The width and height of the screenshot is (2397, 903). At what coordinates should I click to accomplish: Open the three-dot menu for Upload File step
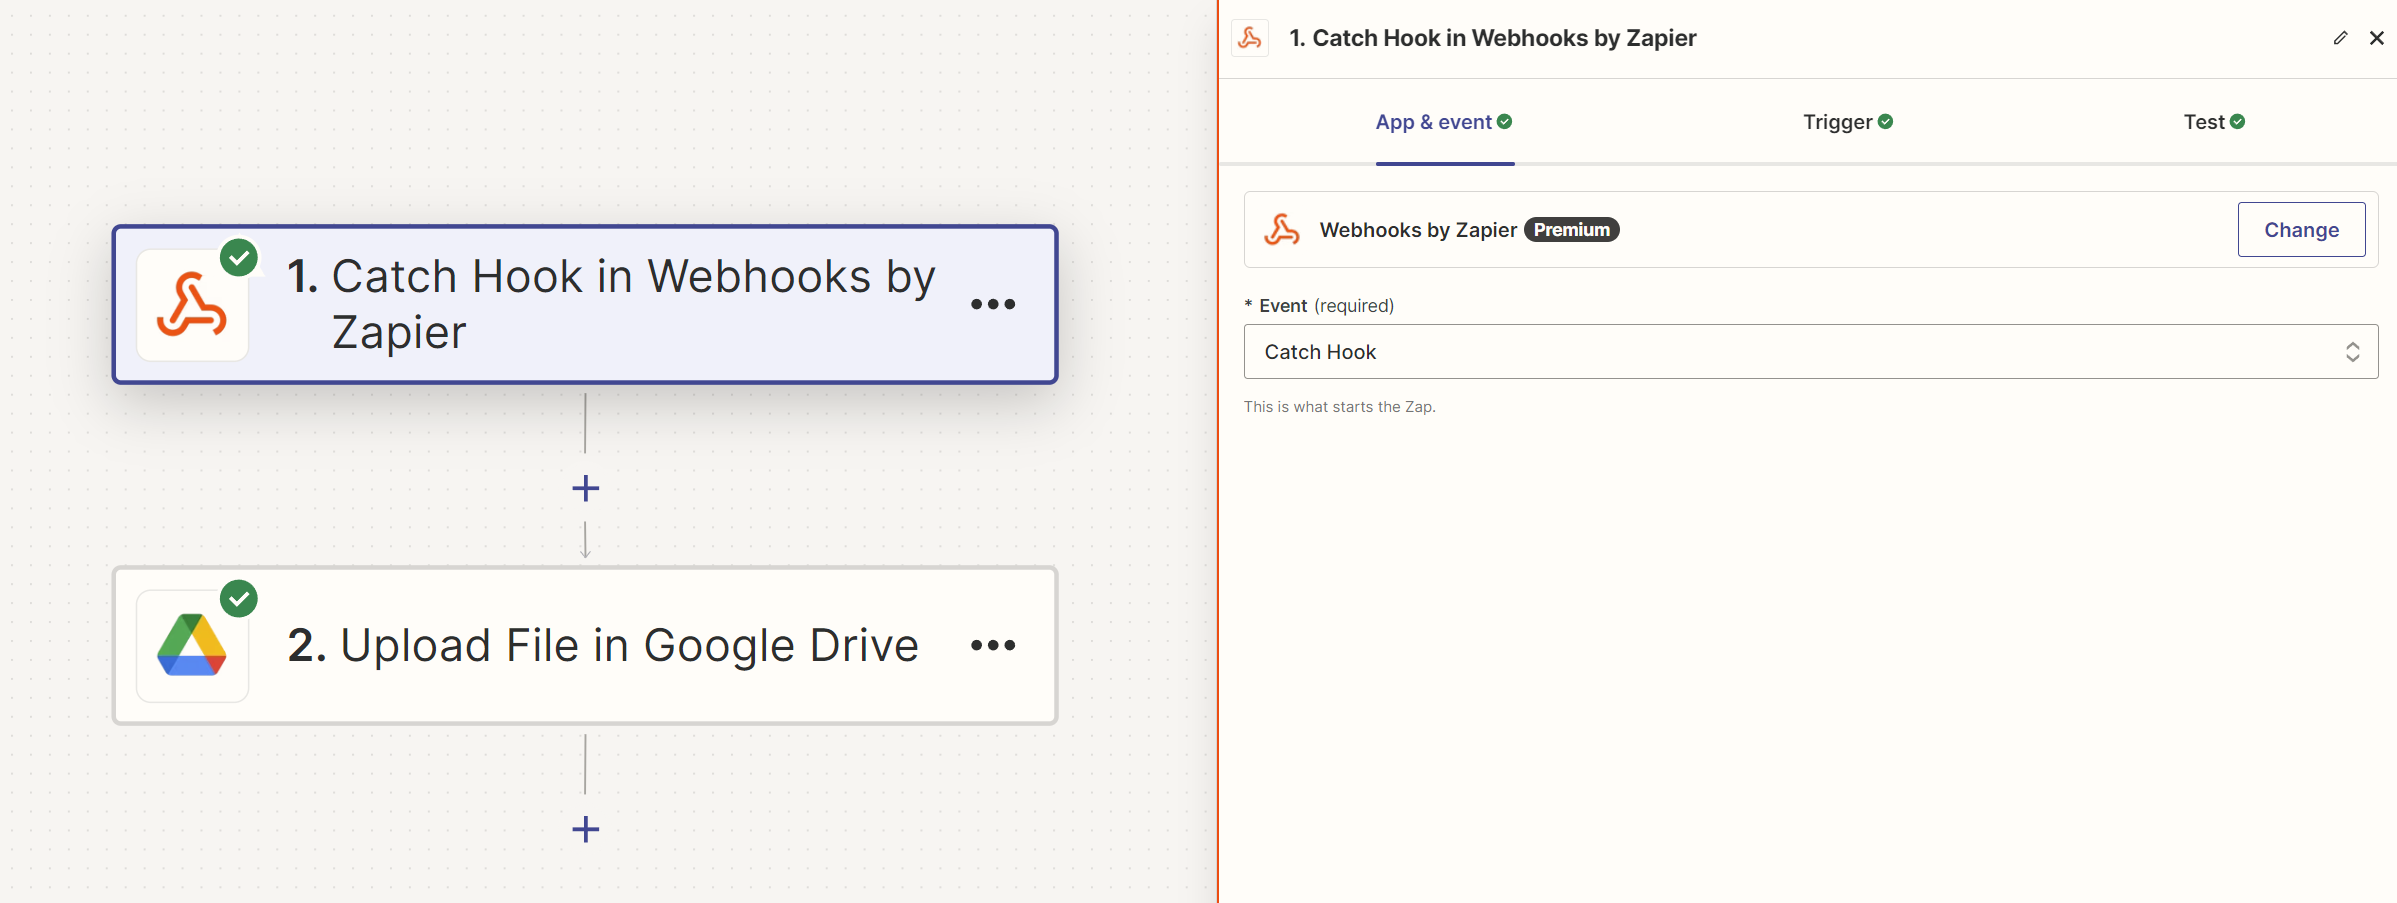[993, 645]
